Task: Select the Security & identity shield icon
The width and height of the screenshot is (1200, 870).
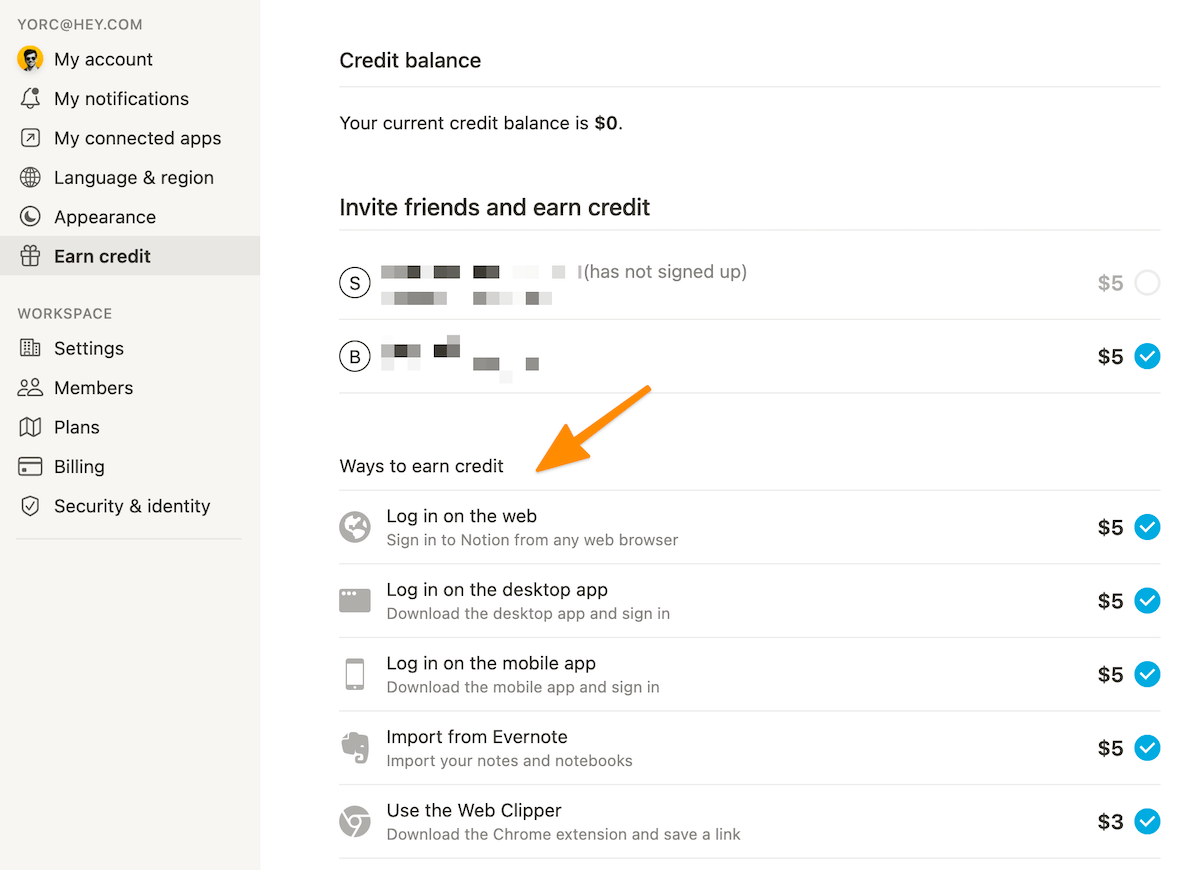Action: [30, 506]
